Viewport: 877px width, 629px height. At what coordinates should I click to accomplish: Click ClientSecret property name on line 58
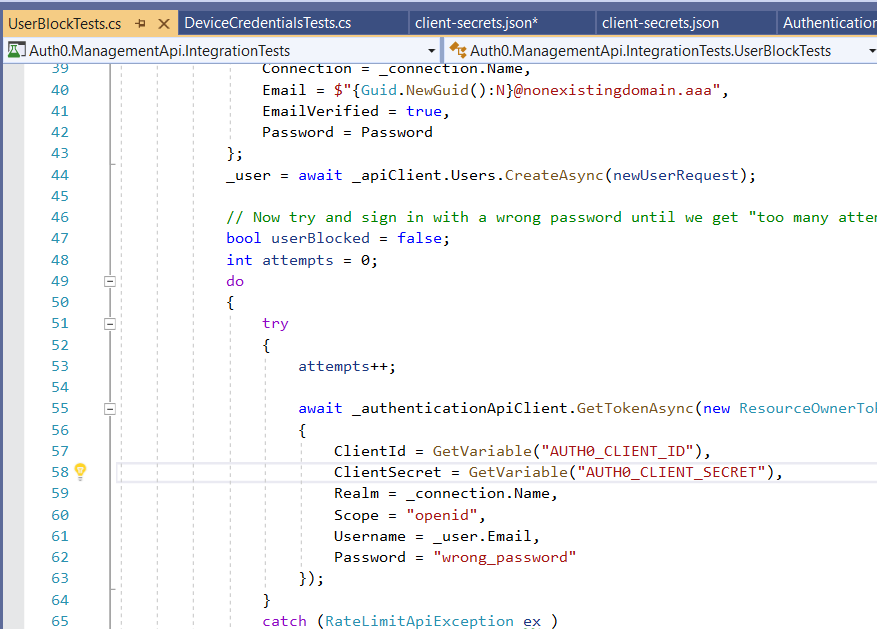pyautogui.click(x=388, y=472)
